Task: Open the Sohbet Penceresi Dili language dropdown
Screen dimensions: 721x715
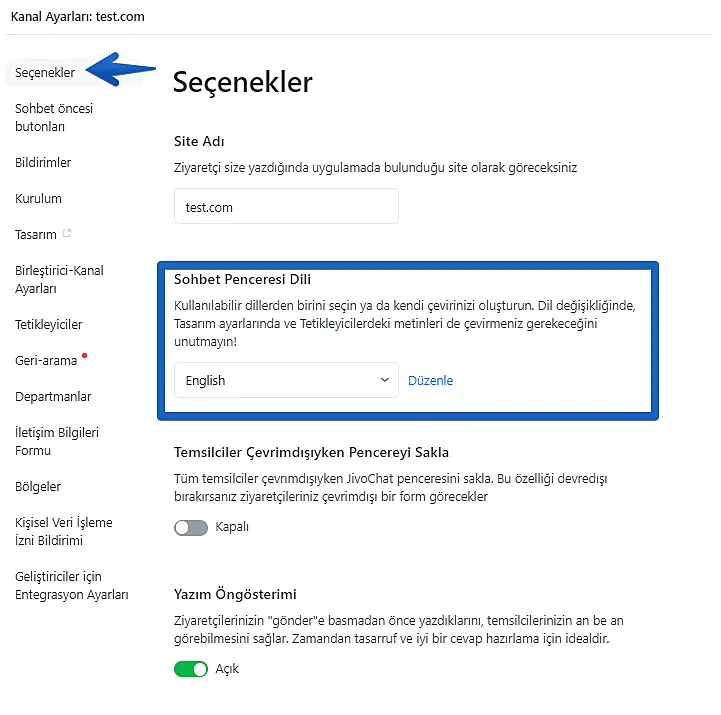Action: coord(286,380)
